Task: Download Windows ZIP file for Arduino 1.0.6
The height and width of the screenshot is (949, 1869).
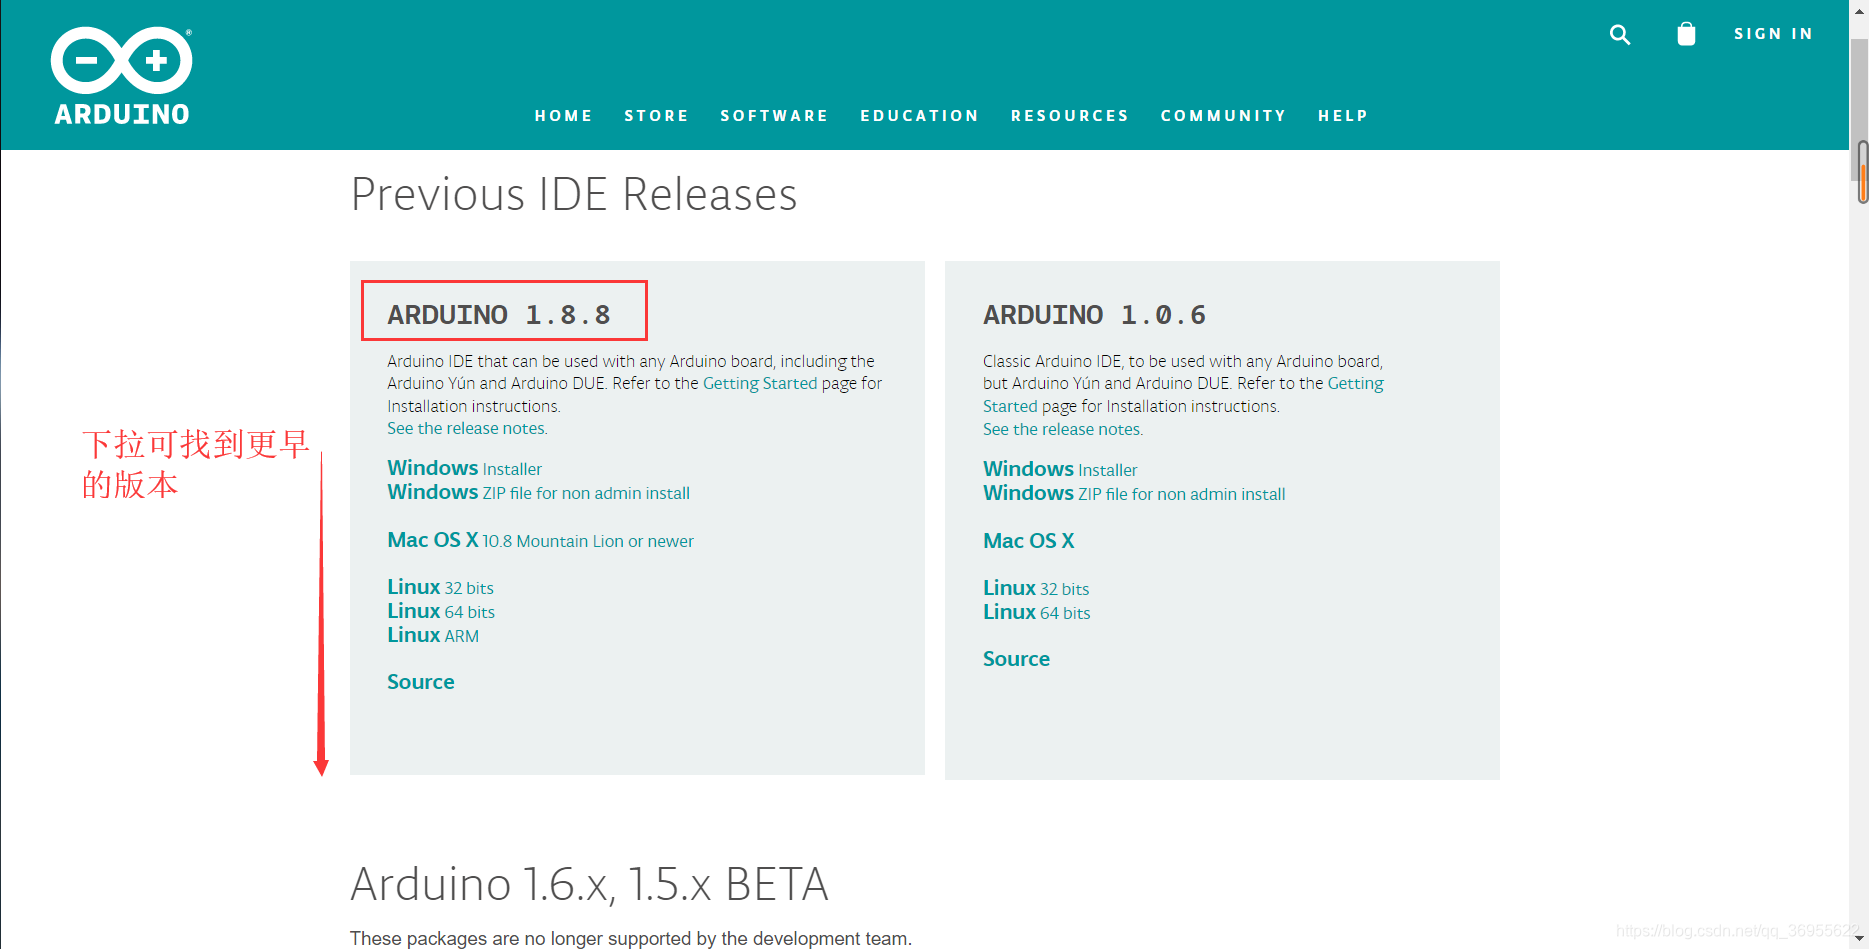Action: click(x=1134, y=493)
